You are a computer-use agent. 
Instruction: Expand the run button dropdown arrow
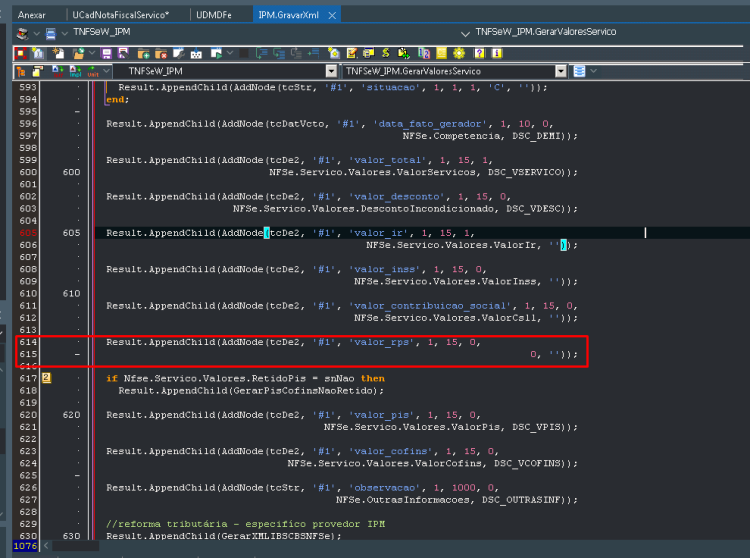[230, 53]
